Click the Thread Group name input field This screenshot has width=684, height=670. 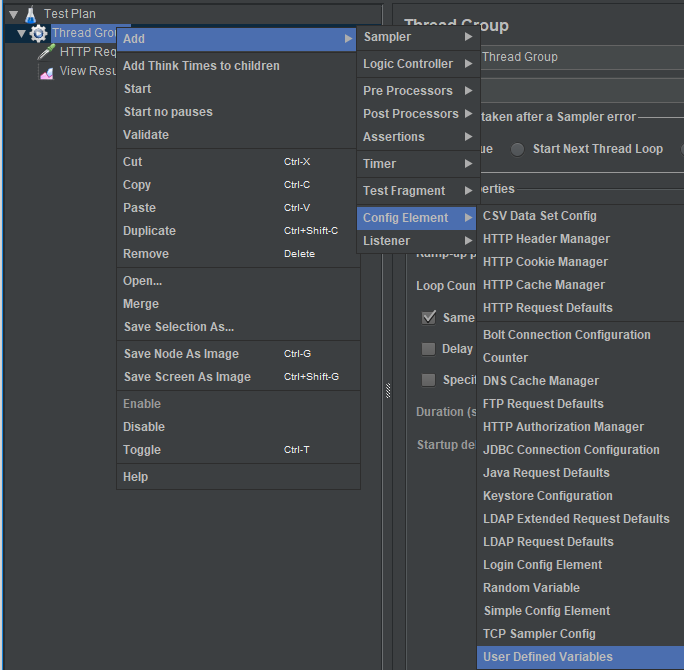[582, 57]
